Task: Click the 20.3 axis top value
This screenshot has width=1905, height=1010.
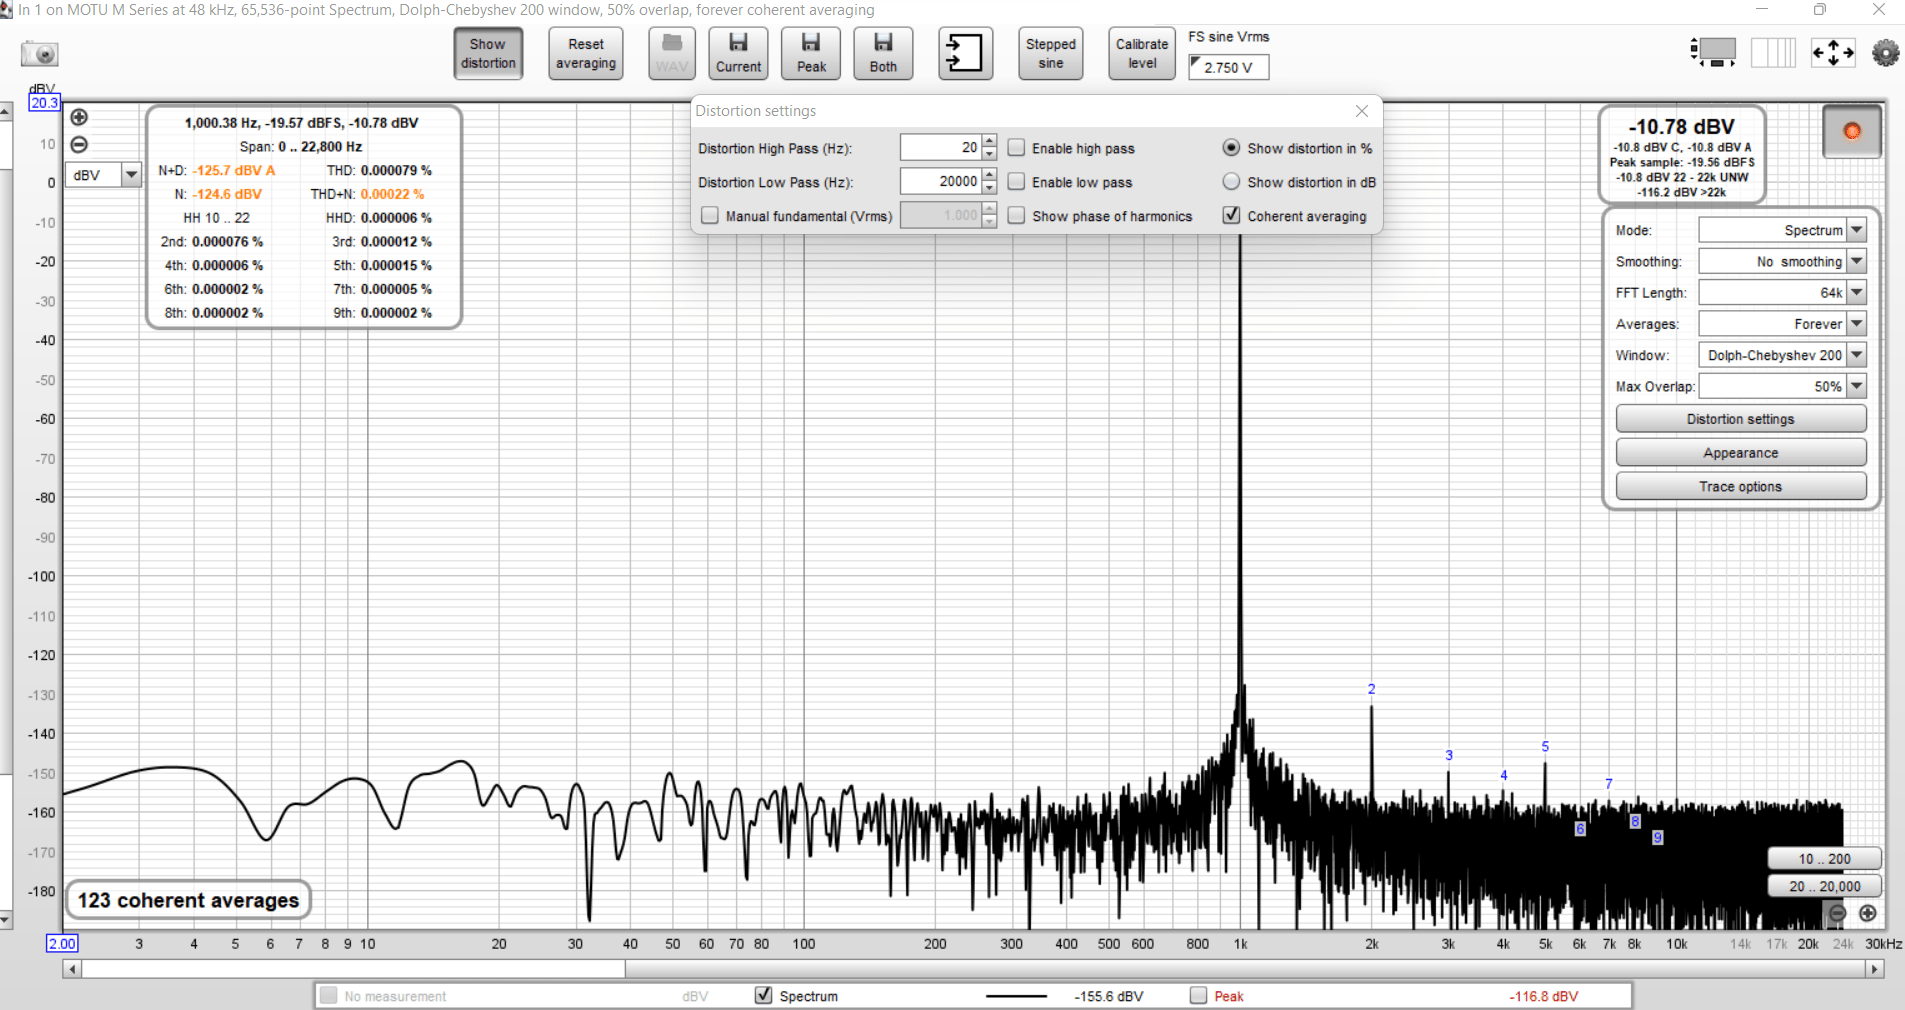Action: point(44,102)
